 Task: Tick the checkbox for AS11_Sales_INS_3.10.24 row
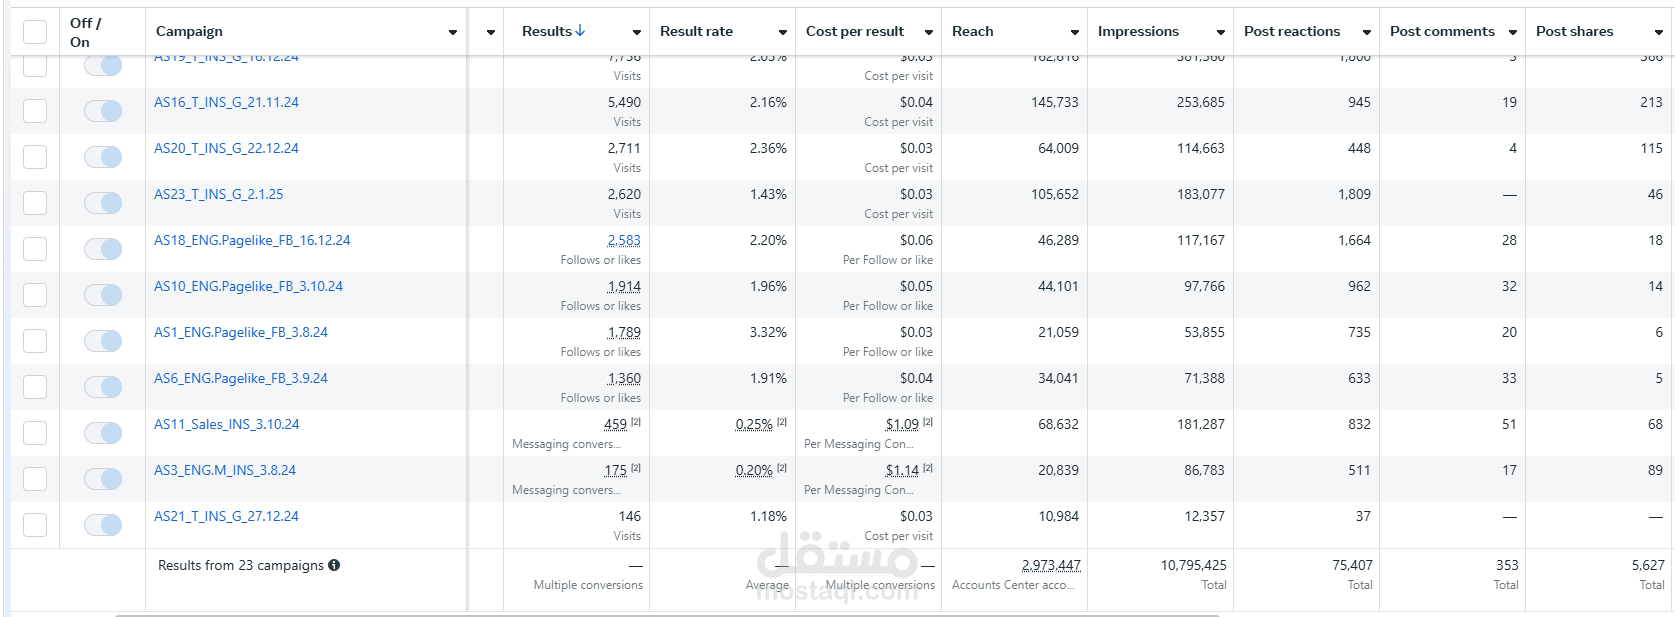(x=35, y=433)
